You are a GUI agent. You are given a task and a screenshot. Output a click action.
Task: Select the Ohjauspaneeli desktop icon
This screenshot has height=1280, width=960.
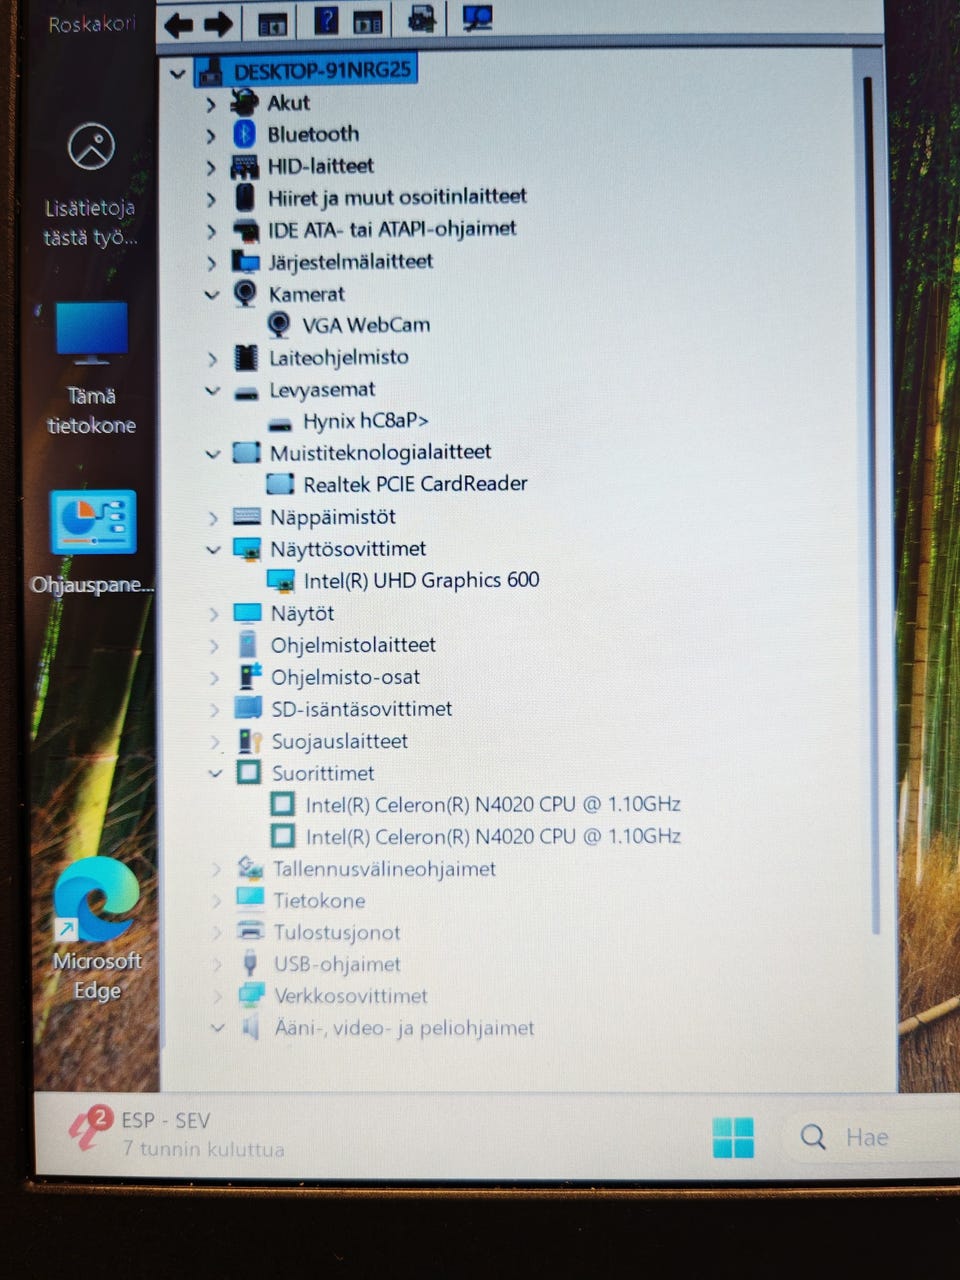click(92, 543)
